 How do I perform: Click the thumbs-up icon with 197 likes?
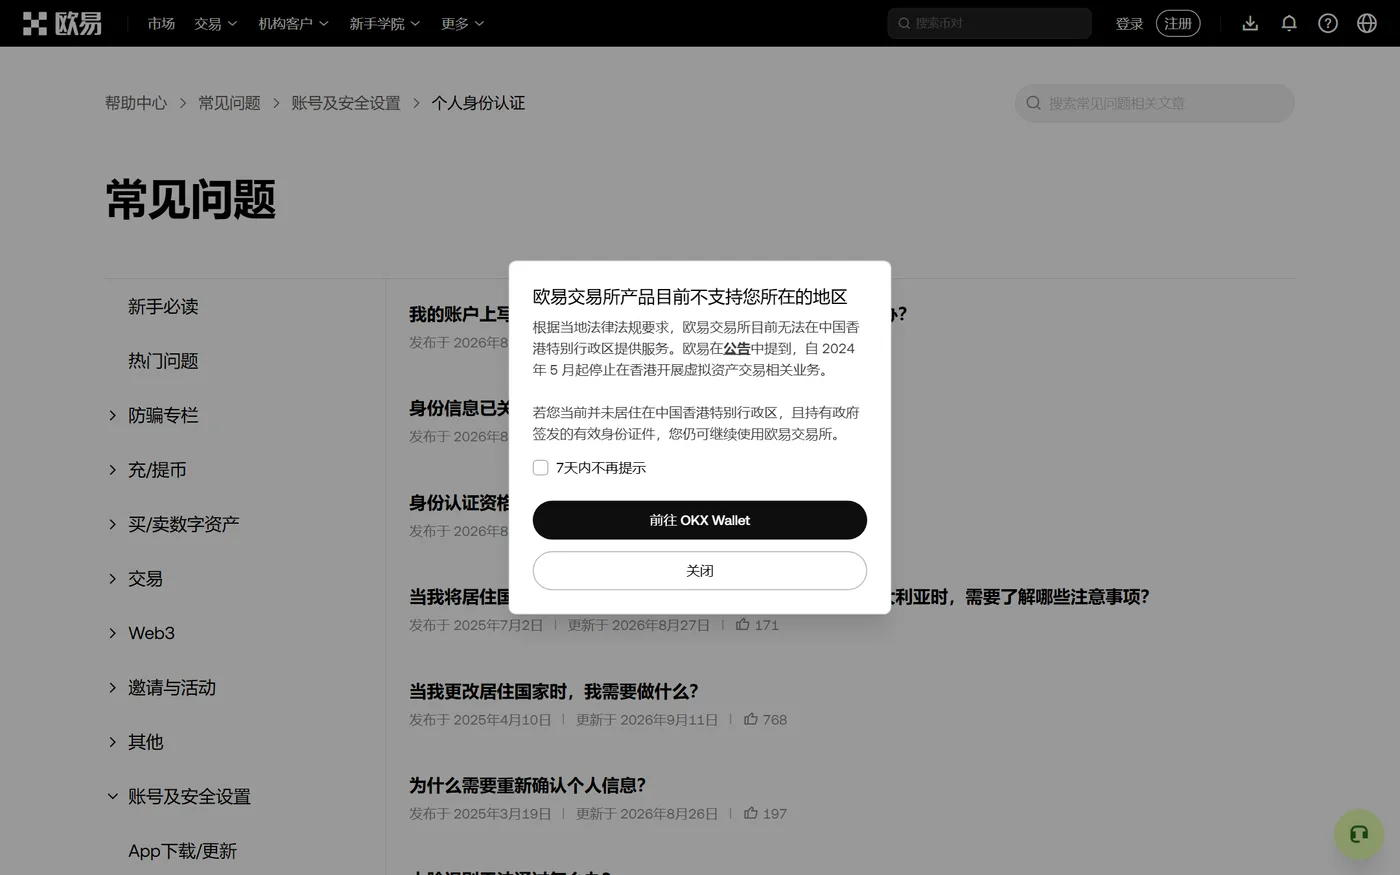(x=751, y=813)
